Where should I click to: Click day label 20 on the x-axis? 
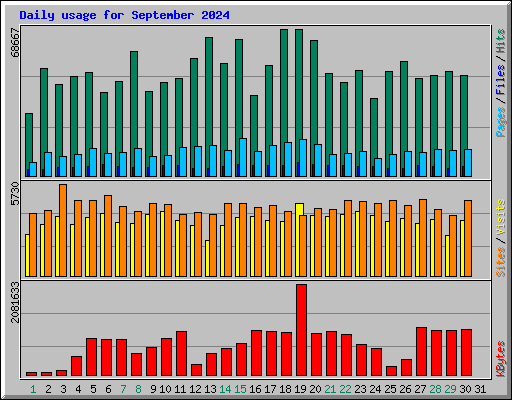(x=315, y=389)
